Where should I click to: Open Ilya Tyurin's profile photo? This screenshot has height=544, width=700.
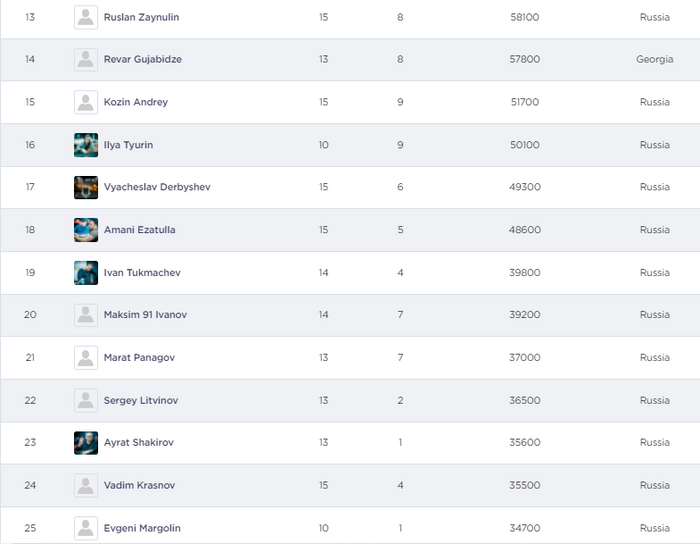[x=86, y=145]
